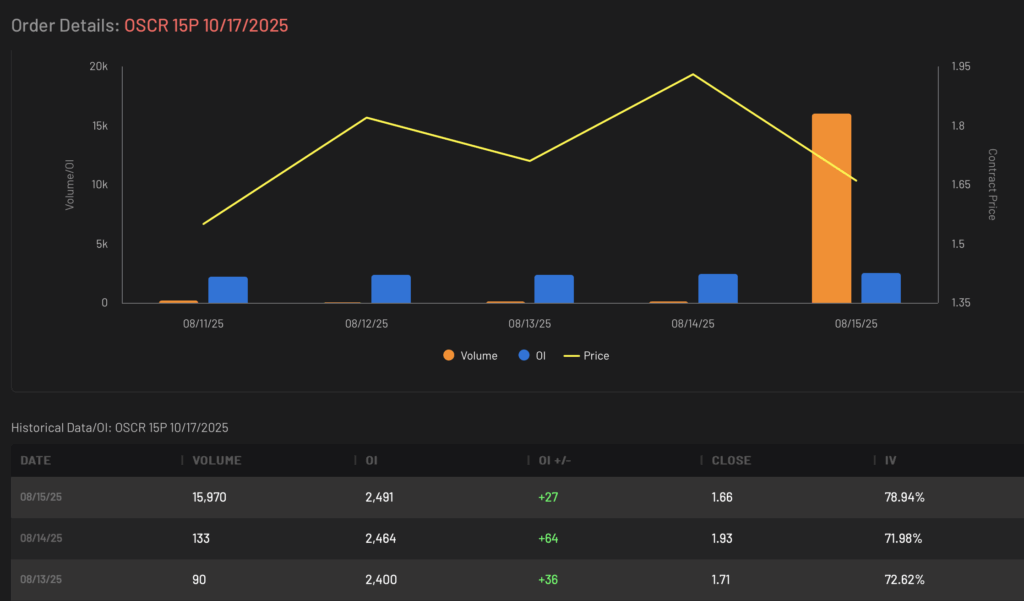The height and width of the screenshot is (601, 1024).
Task: Select the 08/15/25 date cell
Action: (41, 497)
